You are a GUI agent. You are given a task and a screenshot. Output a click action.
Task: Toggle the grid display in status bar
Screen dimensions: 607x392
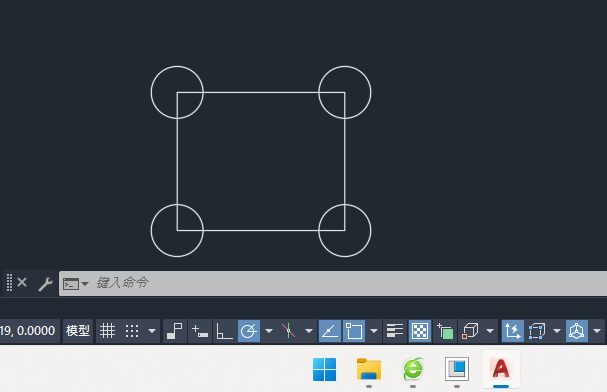coord(108,331)
